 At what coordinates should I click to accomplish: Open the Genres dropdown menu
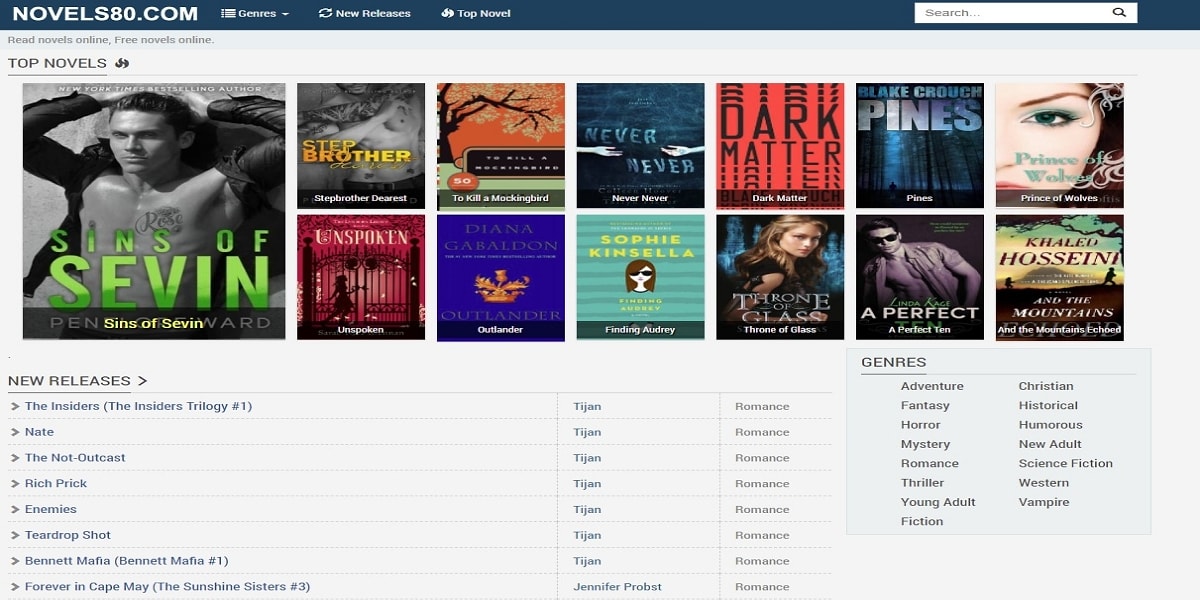click(x=254, y=14)
